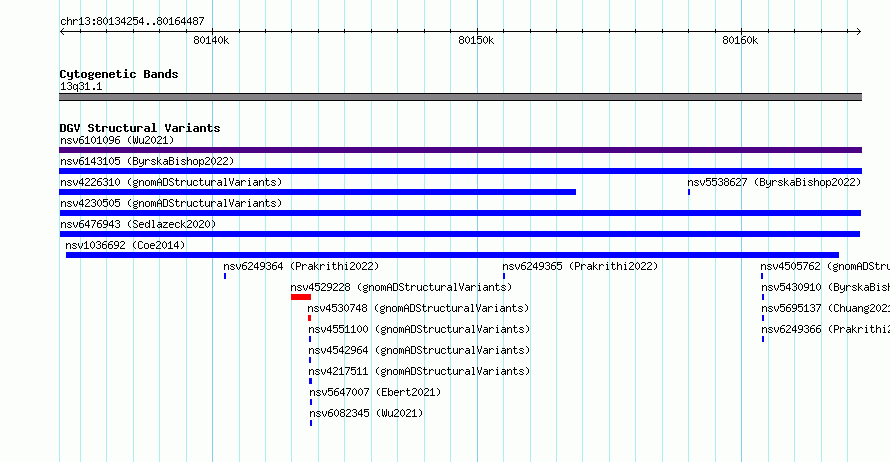Open nsv4226310 (gnomADStructuralVariants) label
This screenshot has height=462, width=890.
tap(171, 182)
